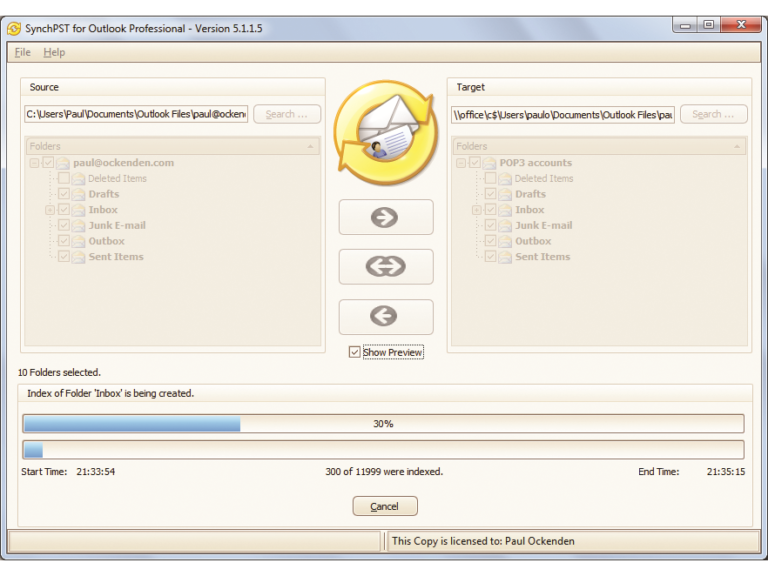
Task: Select the Sent Items label in Source tree
Action: pos(116,257)
